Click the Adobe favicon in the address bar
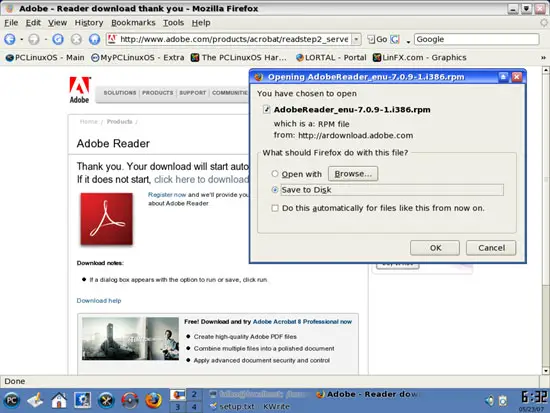Viewport: 550px width, 413px height. tap(112, 39)
